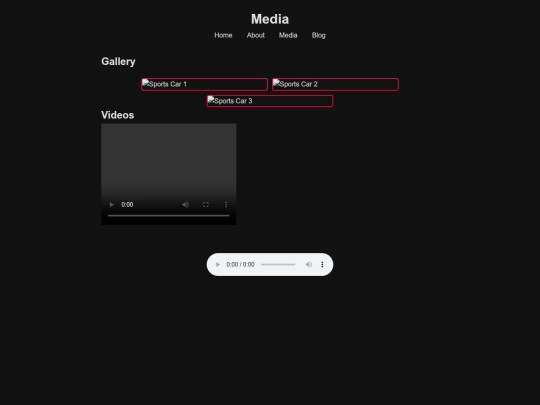Screen dimensions: 540x405
Task: Go to the Home page
Action: click(x=223, y=35)
